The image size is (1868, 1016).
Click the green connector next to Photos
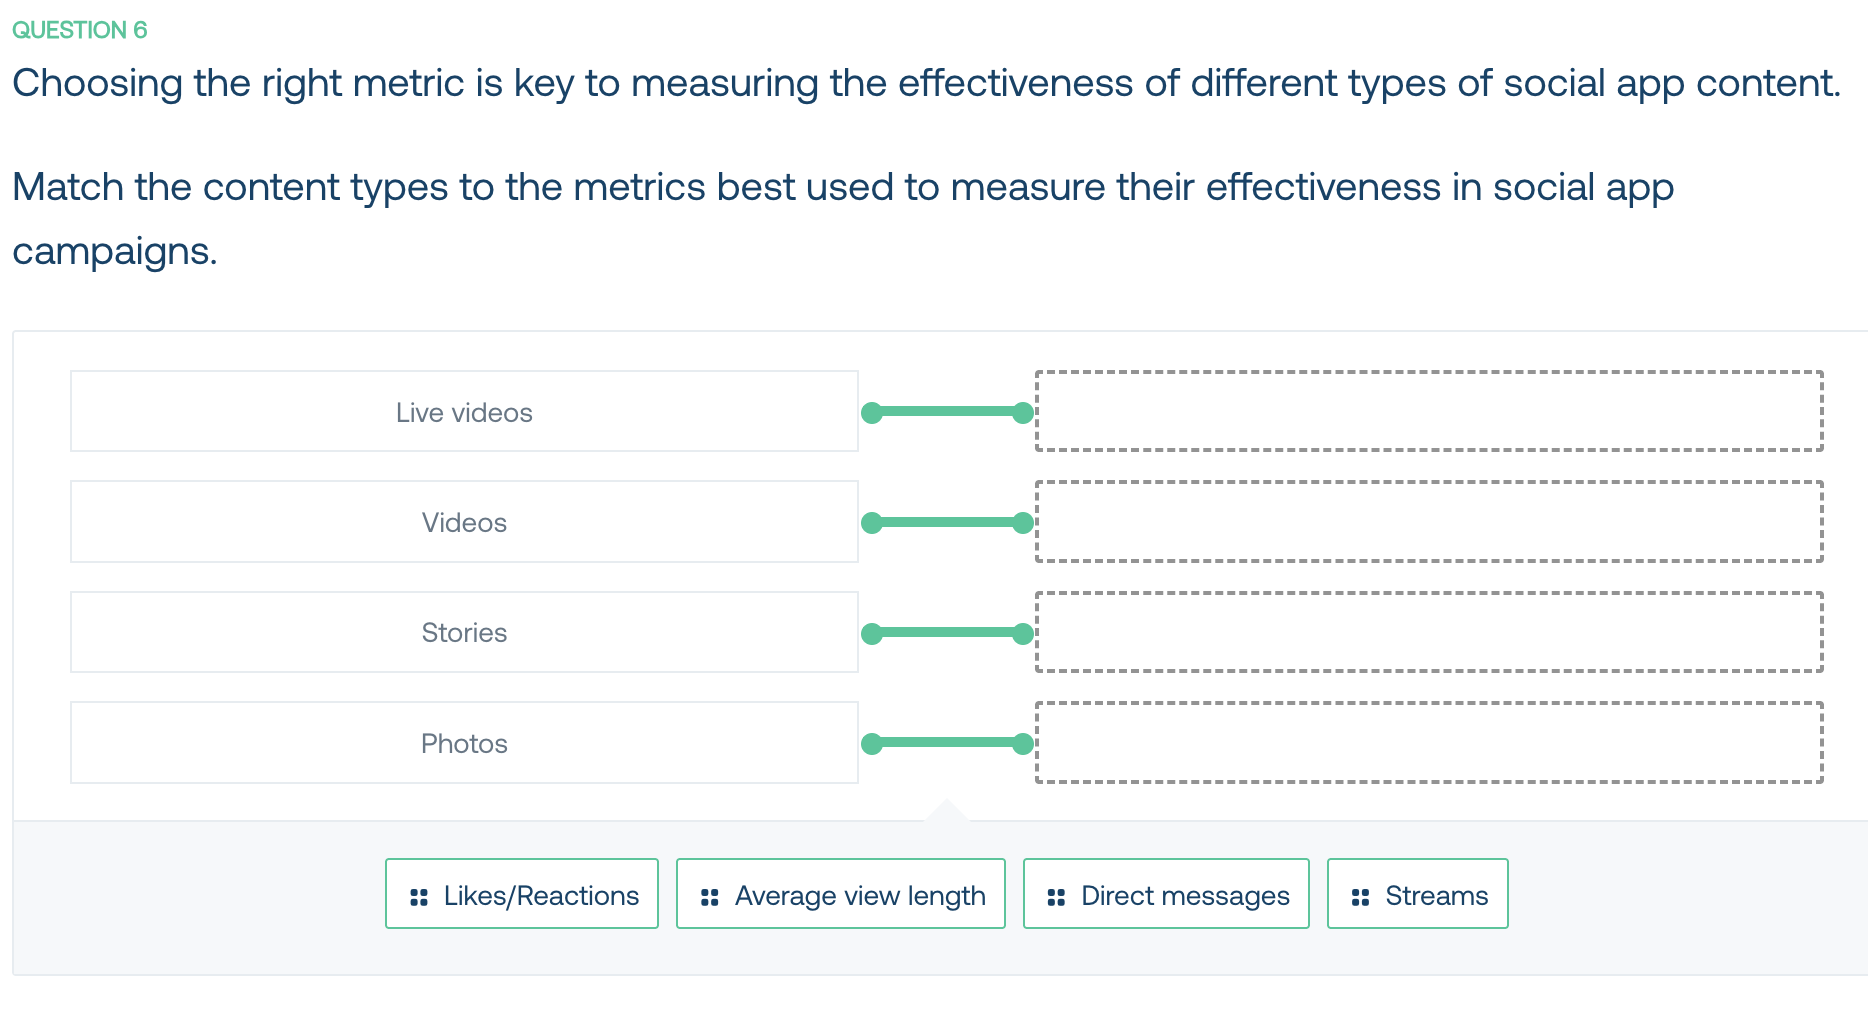pos(947,743)
